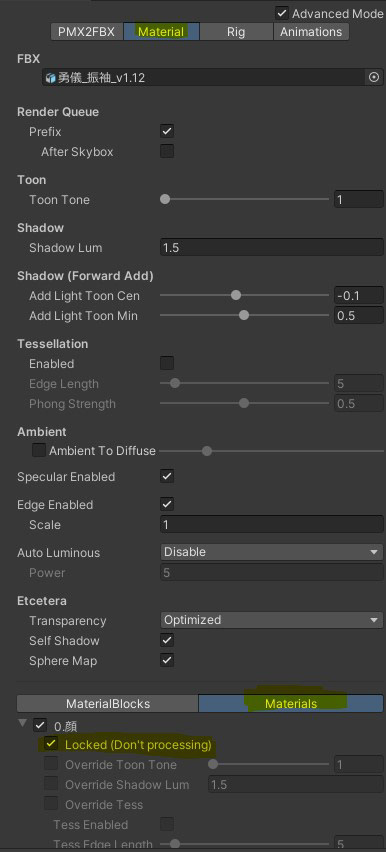Screen dimensions: 386x852
Task: Select the MaterialBlocks button
Action: pyautogui.click(x=108, y=703)
